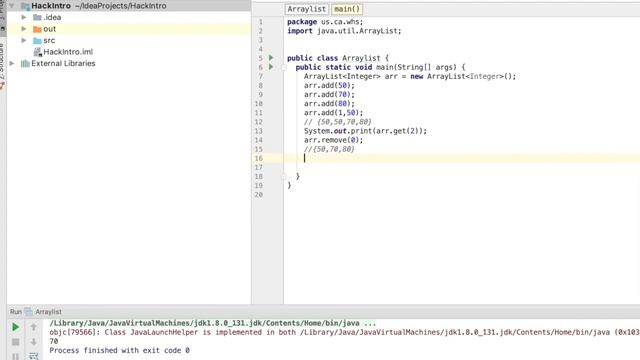The height and width of the screenshot is (360, 640).
Task: Click the down stack trace arrow
Action: 33,342
